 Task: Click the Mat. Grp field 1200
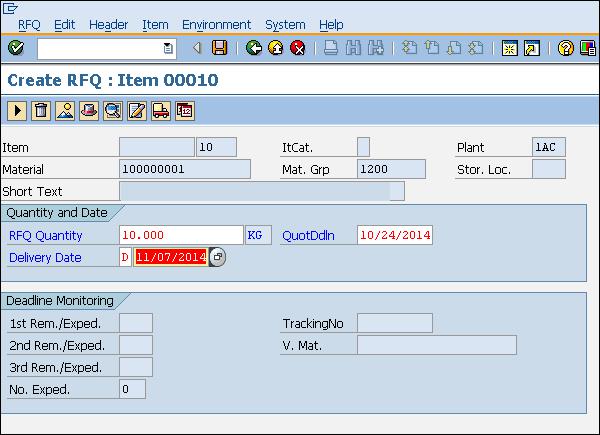coord(391,169)
